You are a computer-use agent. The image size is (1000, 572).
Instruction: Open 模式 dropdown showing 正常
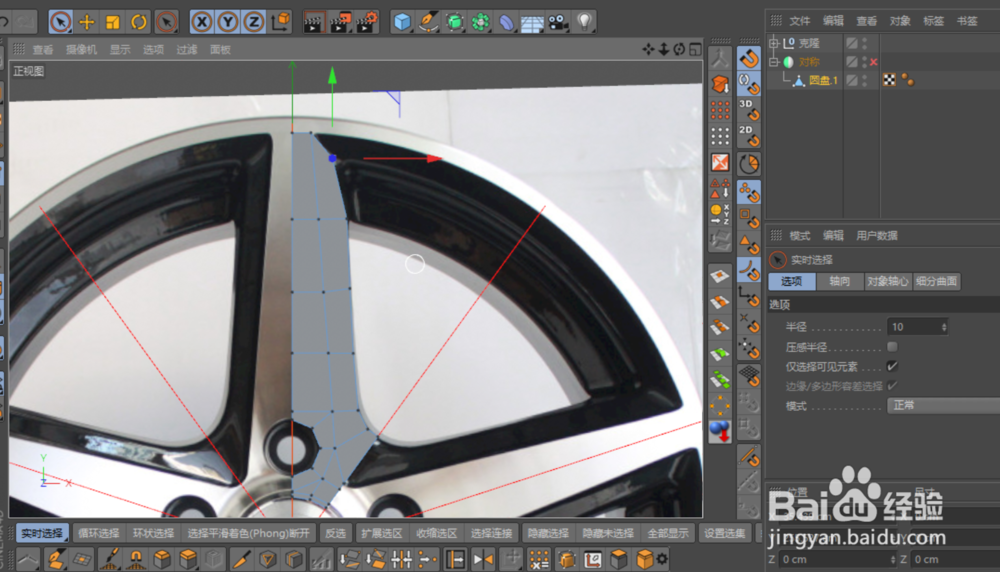pos(943,406)
